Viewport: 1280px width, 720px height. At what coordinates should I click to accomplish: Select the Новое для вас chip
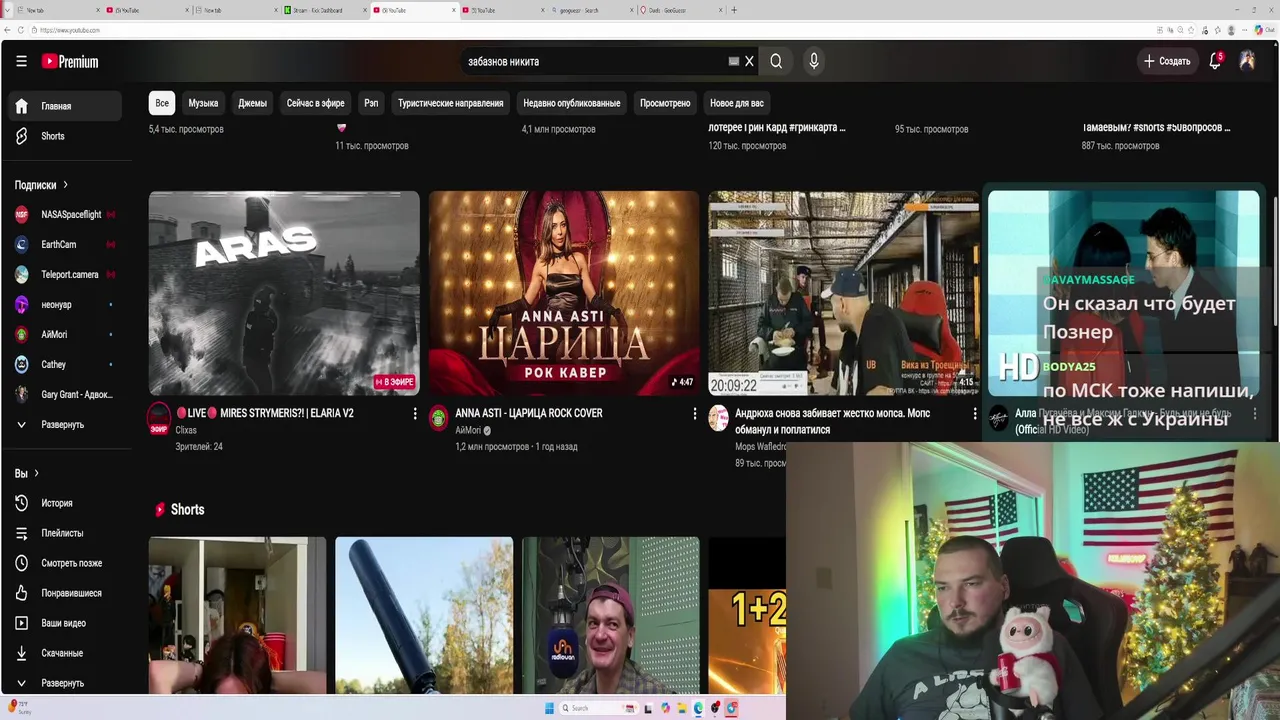[736, 103]
